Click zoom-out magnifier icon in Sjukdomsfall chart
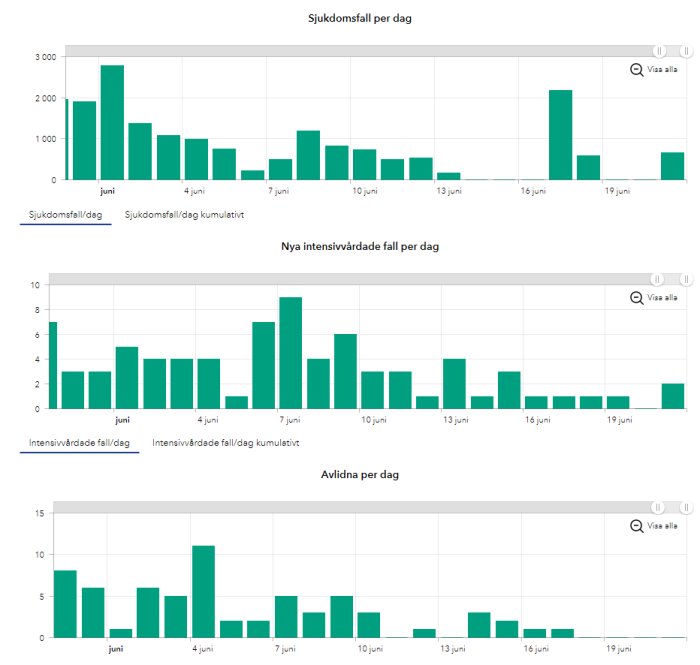This screenshot has width=700, height=665. [637, 70]
